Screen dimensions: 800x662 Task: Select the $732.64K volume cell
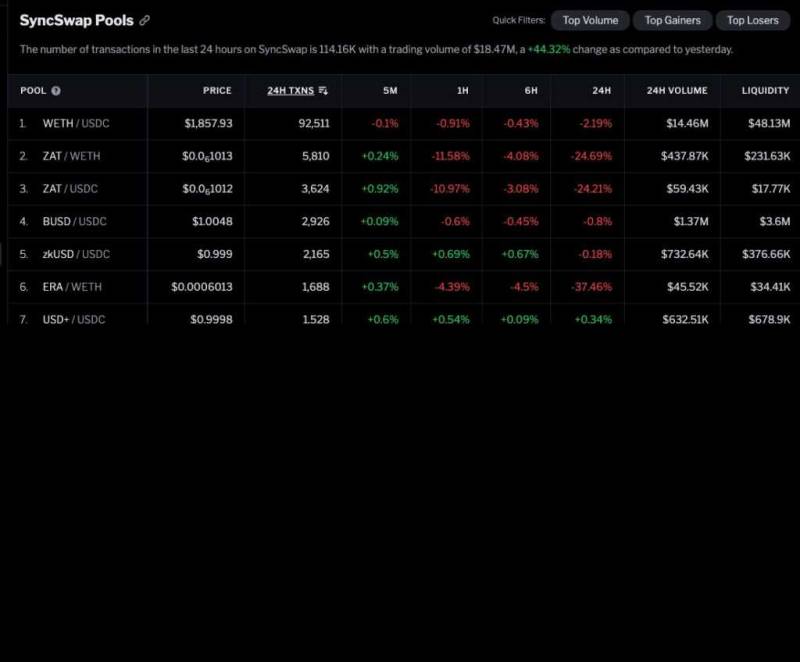click(685, 254)
